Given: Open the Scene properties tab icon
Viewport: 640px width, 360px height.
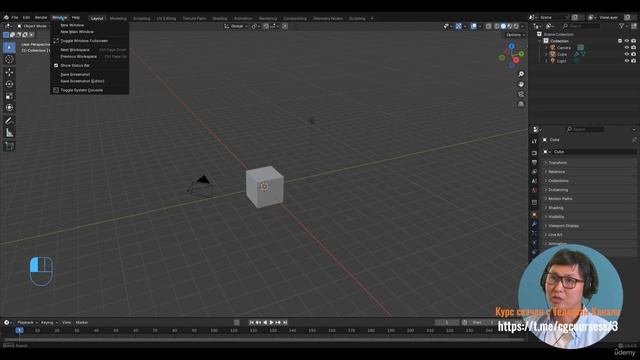Looking at the screenshot, I should coord(534,181).
